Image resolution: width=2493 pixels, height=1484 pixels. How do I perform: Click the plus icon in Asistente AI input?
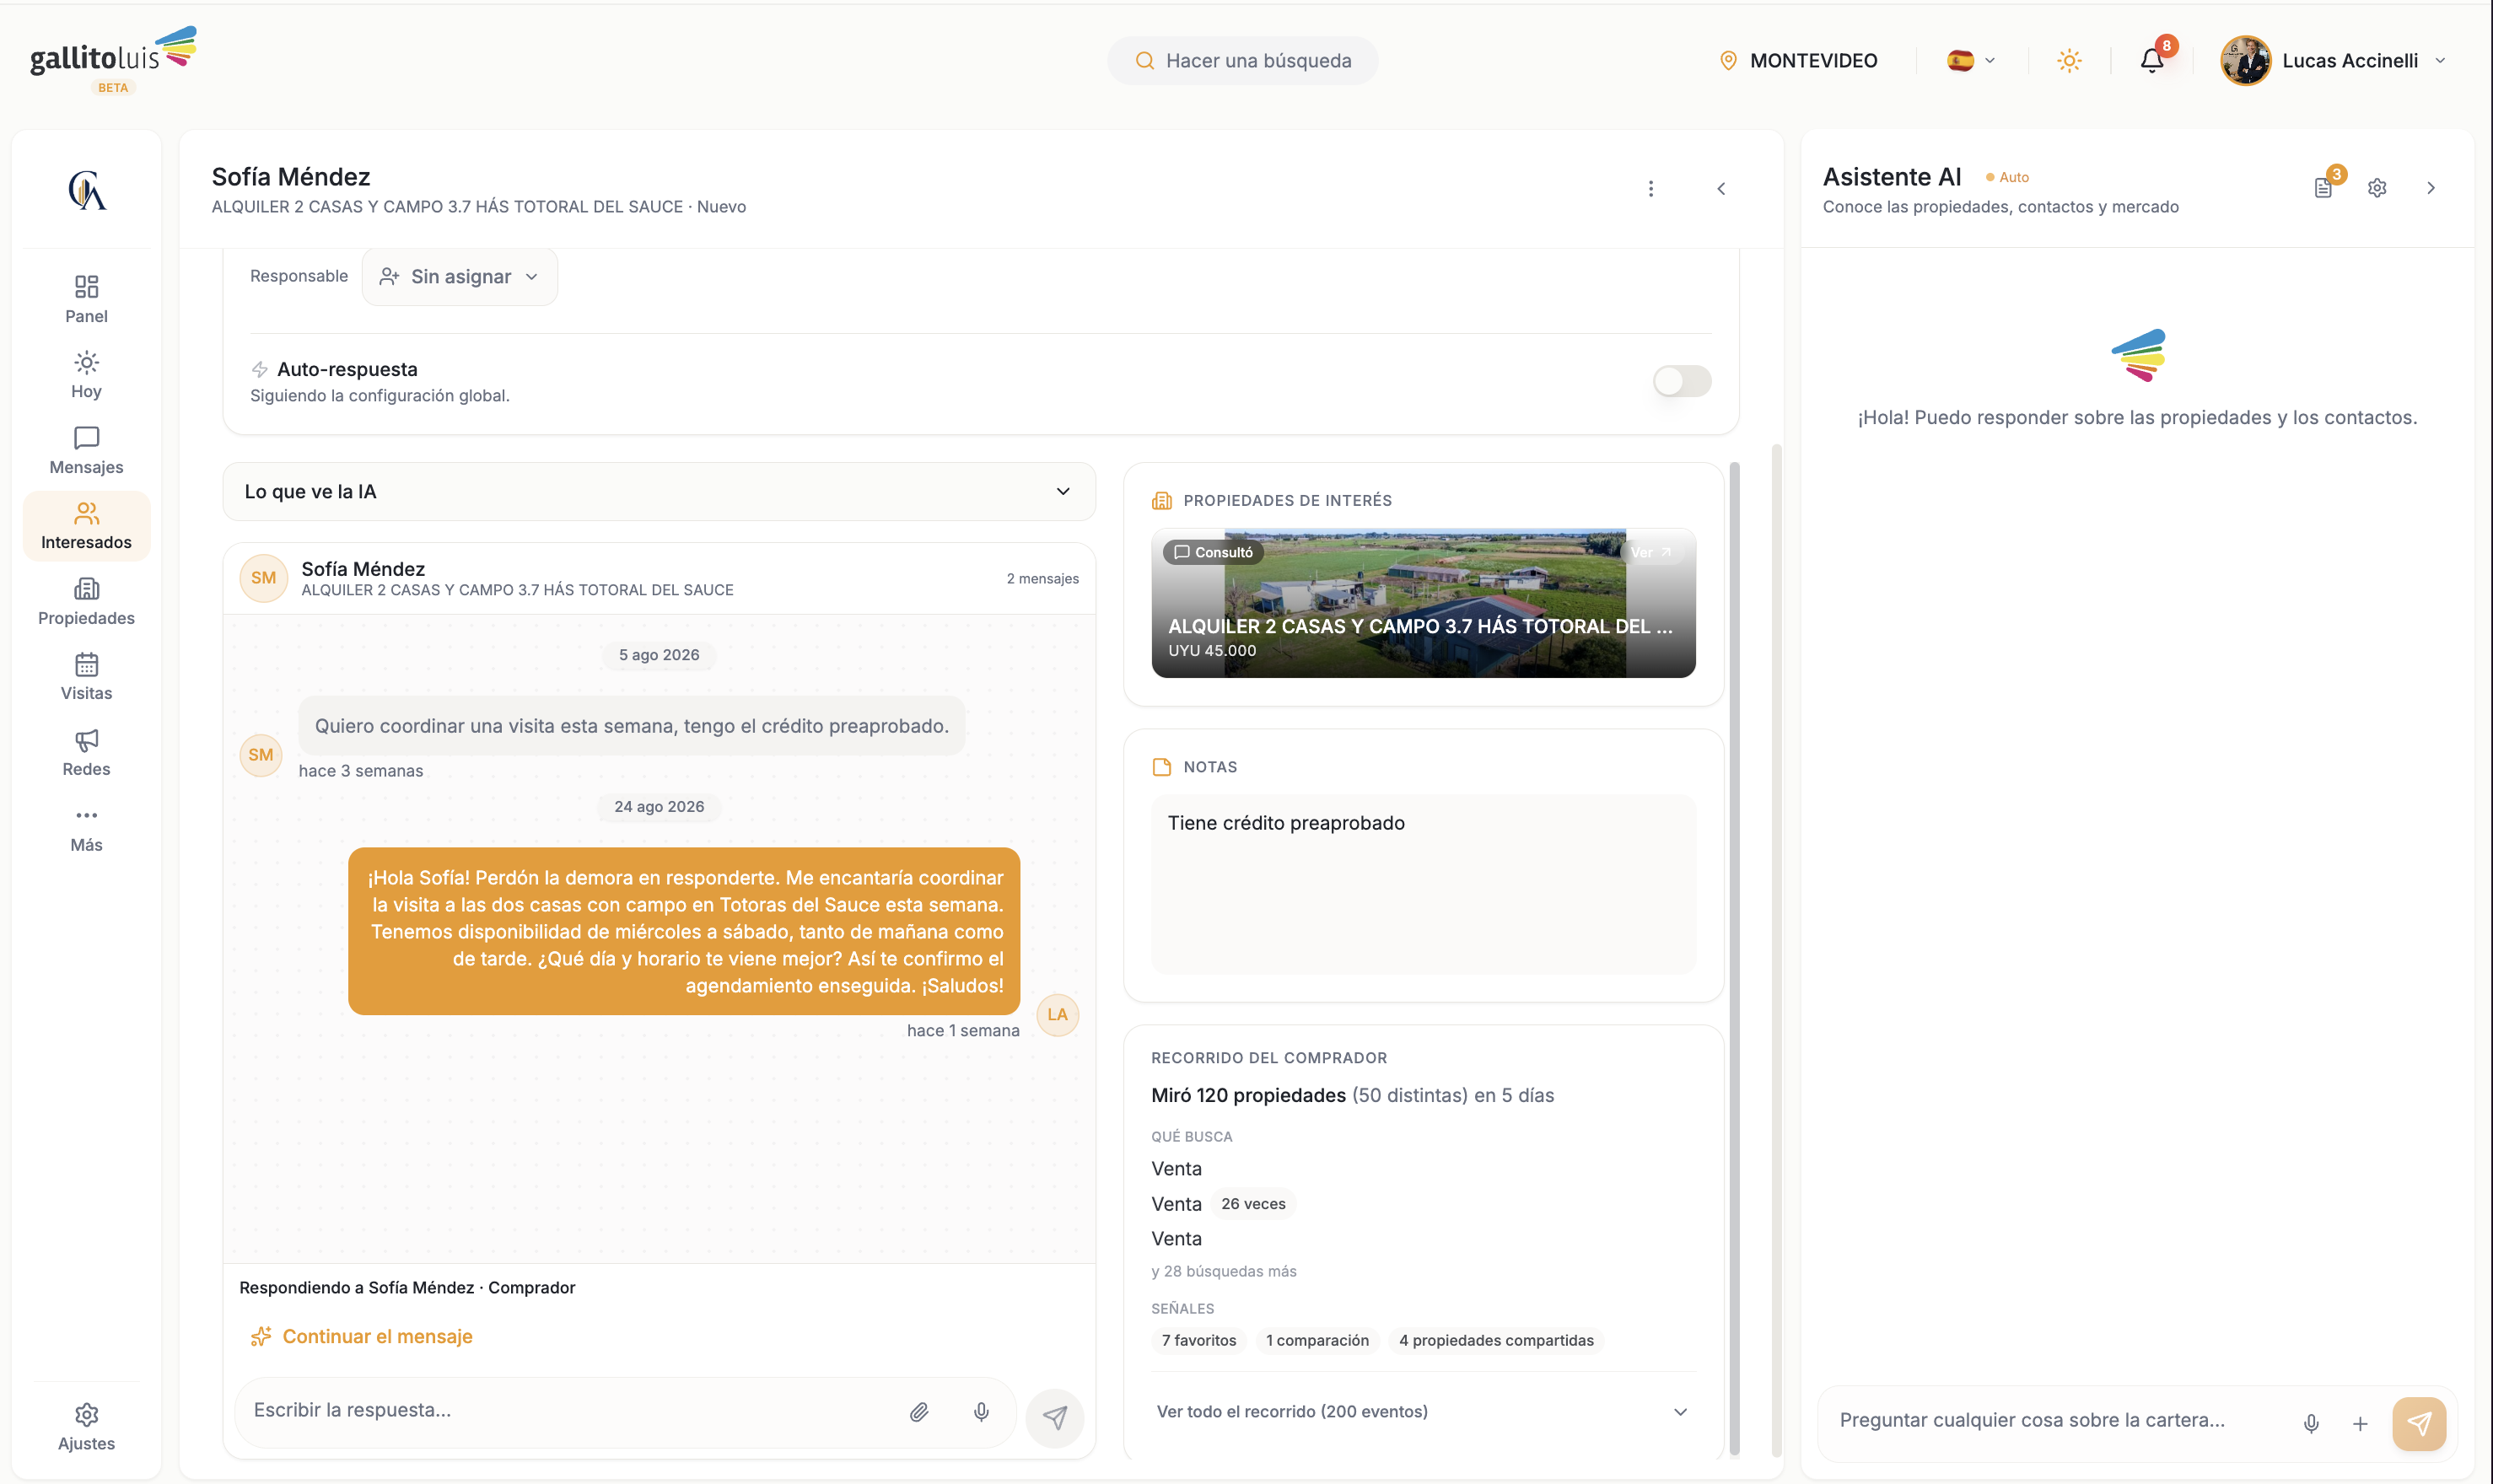(x=2359, y=1423)
